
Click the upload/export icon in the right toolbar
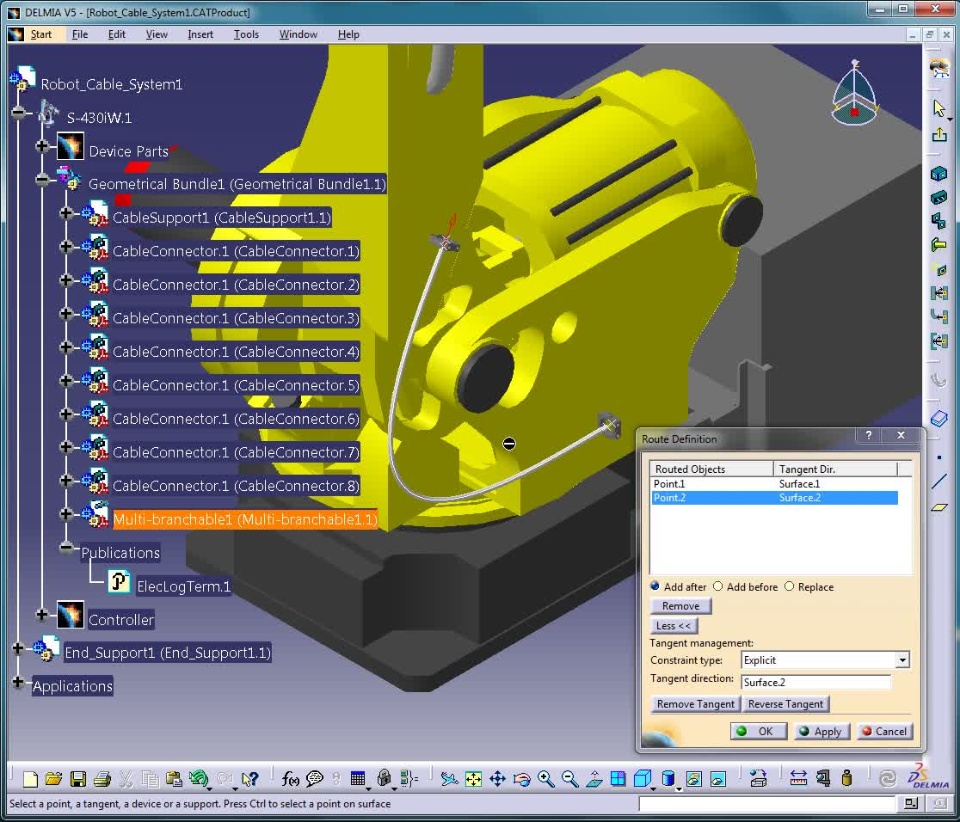point(939,134)
